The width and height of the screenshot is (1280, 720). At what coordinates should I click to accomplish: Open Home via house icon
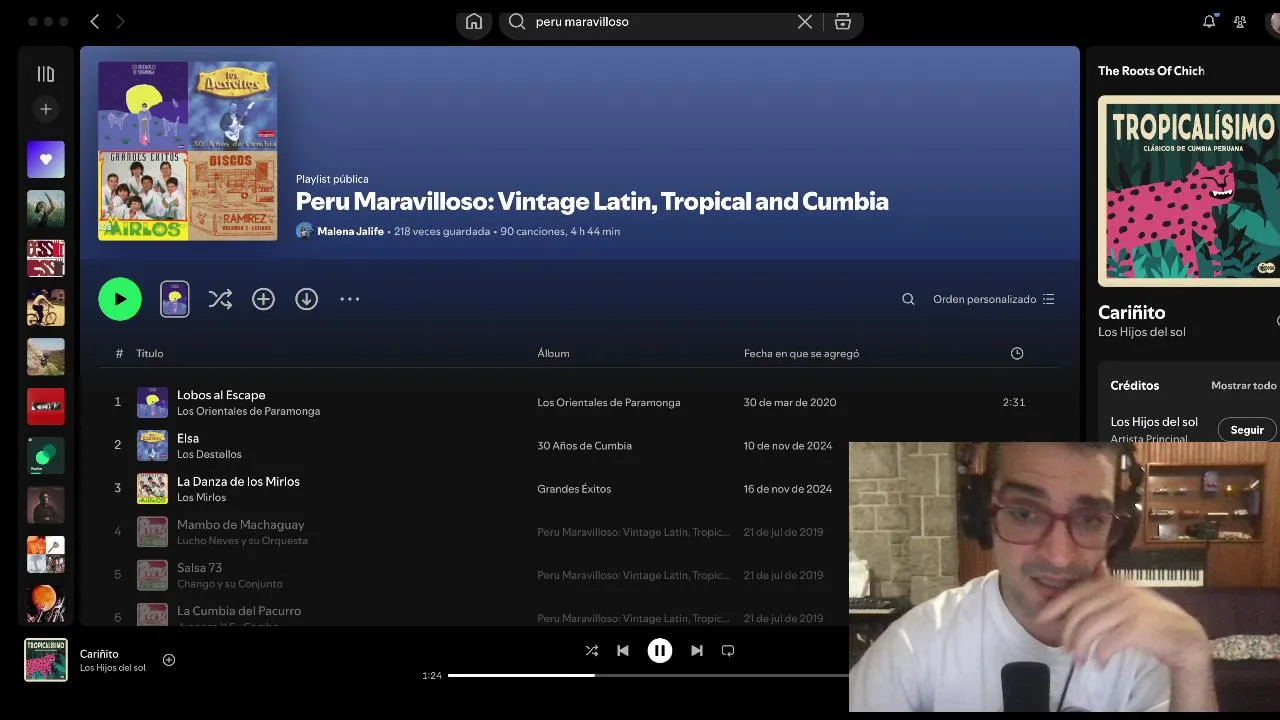pyautogui.click(x=474, y=21)
